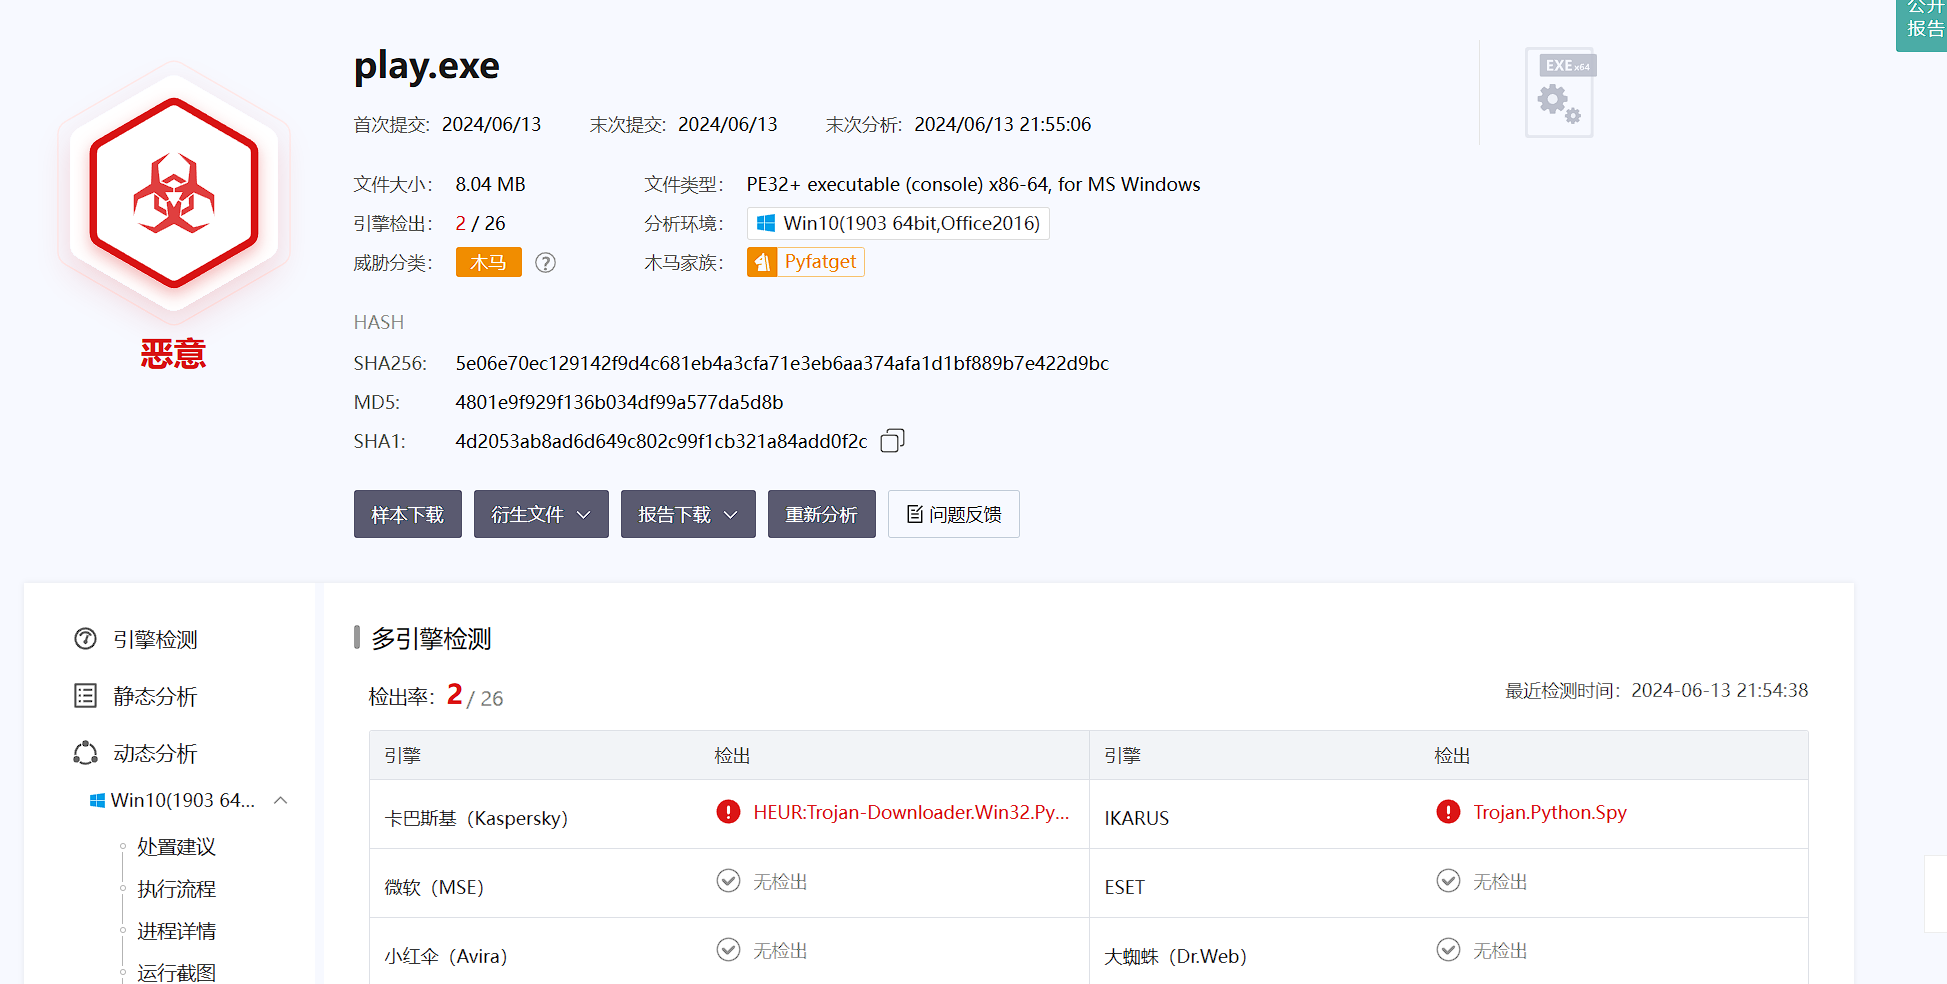Go to 动态分析 section

(155, 753)
